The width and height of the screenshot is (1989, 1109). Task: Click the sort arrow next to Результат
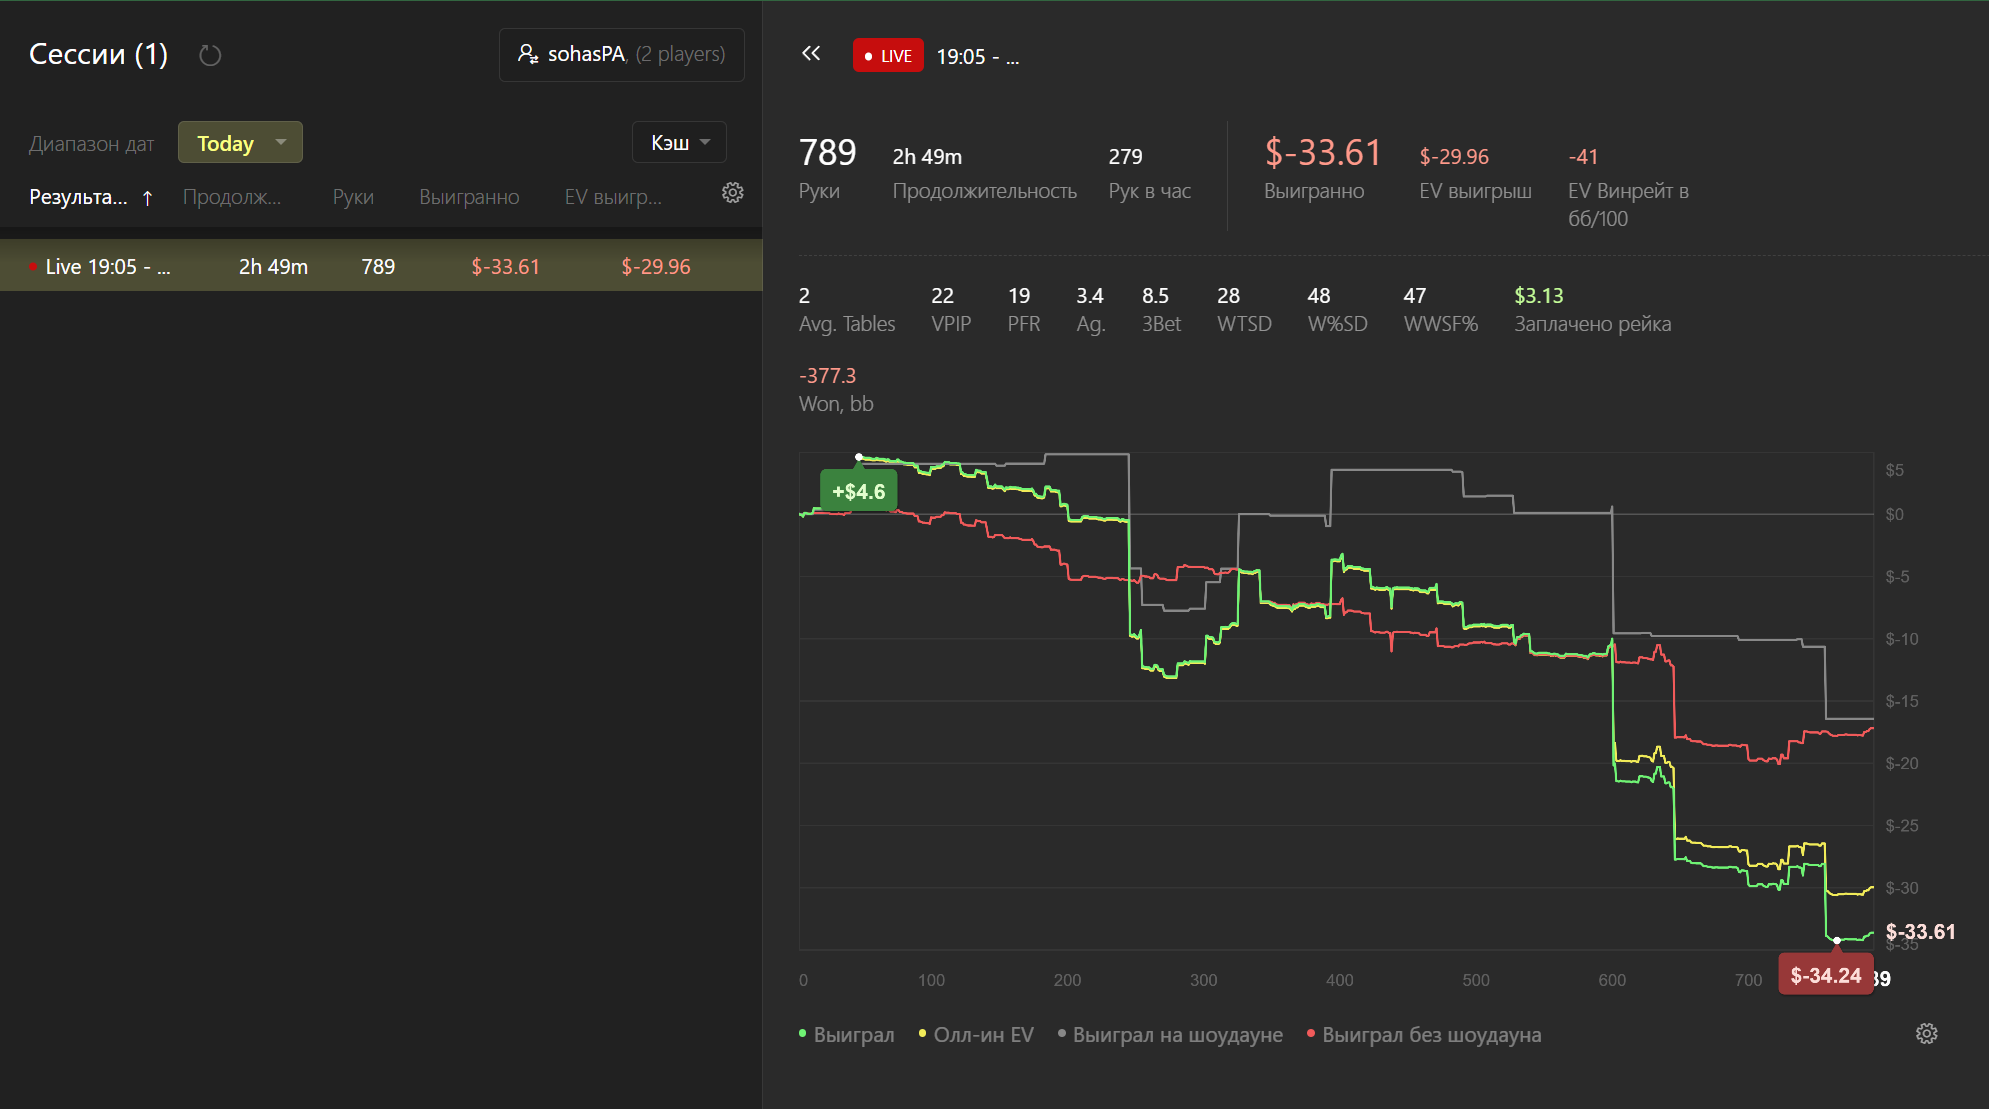(147, 198)
